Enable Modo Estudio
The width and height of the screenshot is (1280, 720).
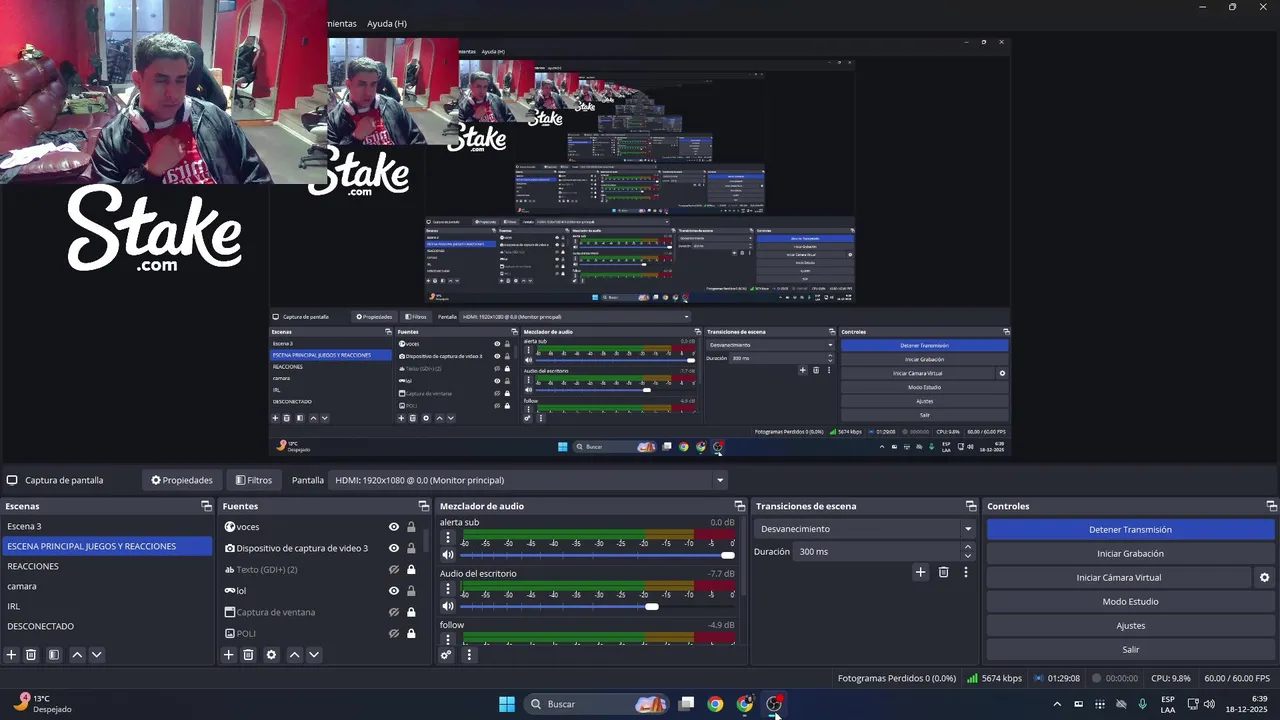[x=1130, y=602]
